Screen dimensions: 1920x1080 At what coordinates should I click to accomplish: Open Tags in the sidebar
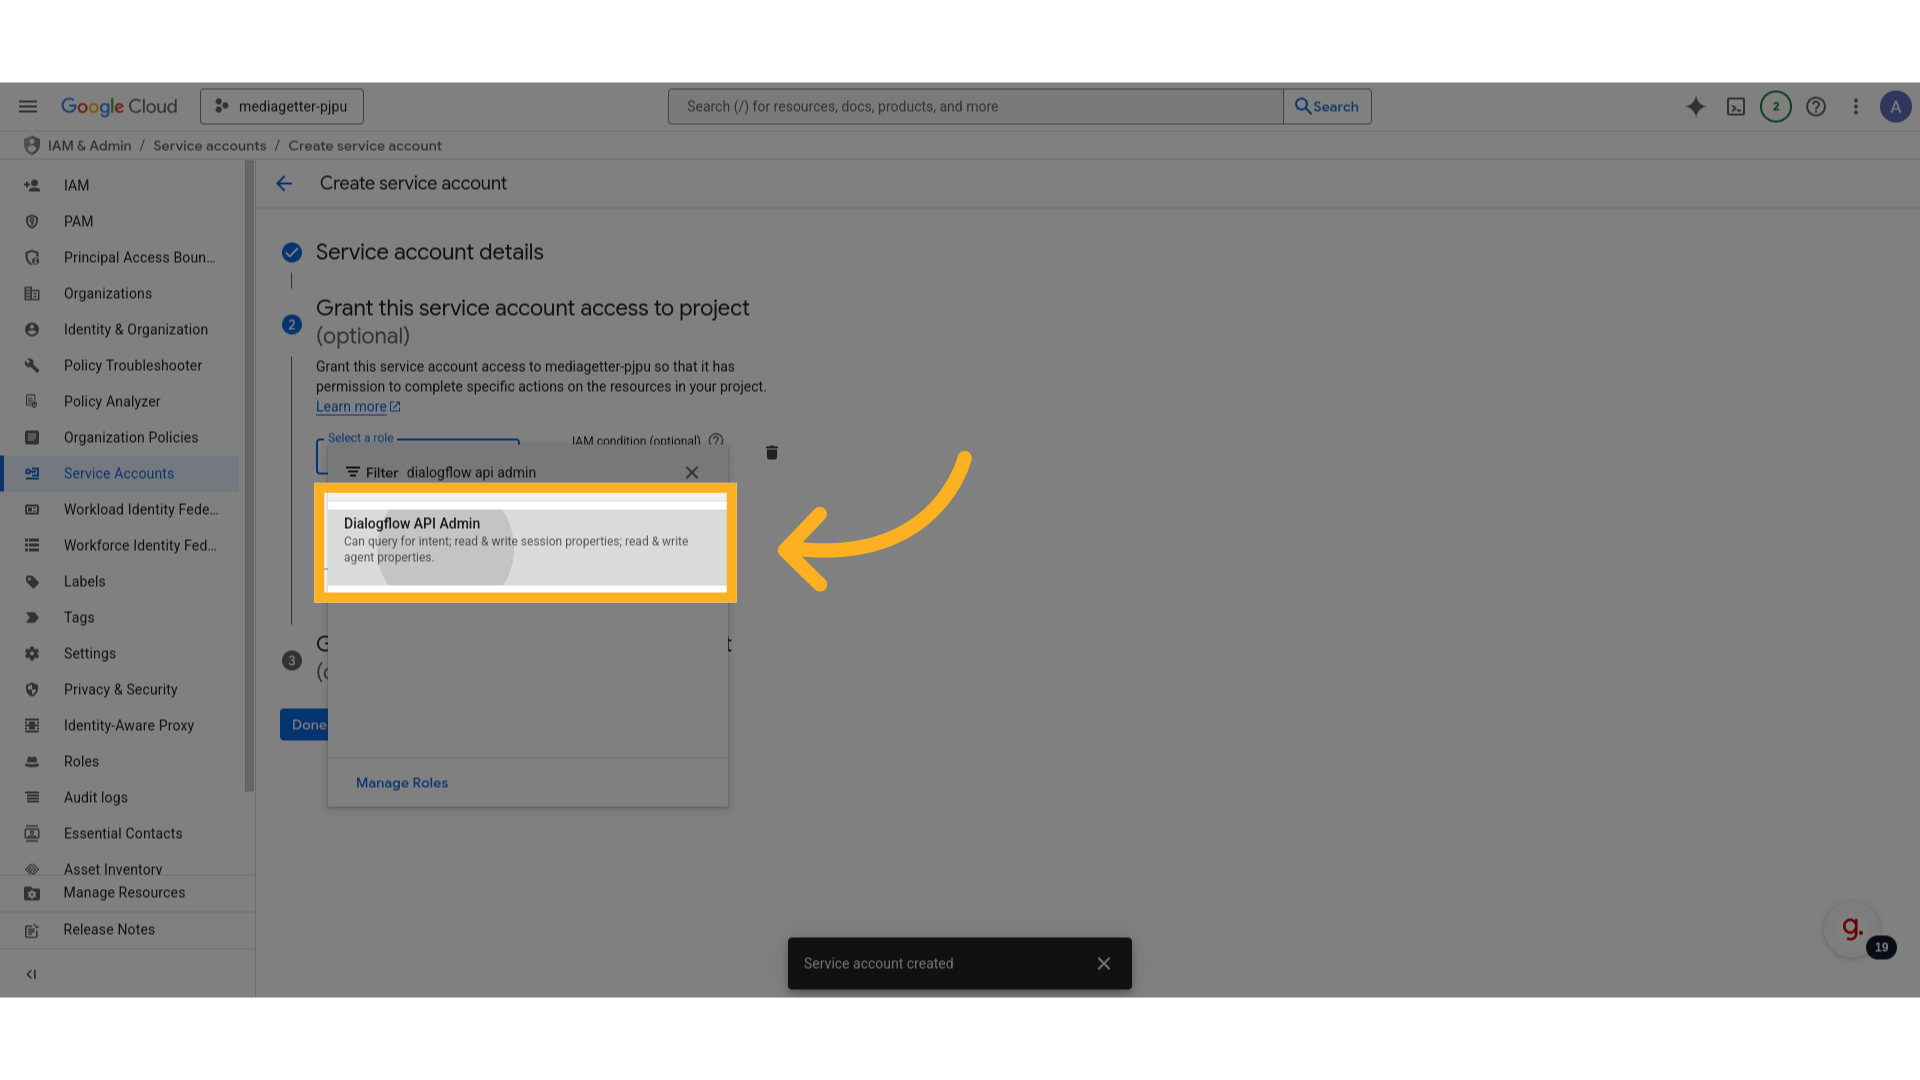coord(120,617)
